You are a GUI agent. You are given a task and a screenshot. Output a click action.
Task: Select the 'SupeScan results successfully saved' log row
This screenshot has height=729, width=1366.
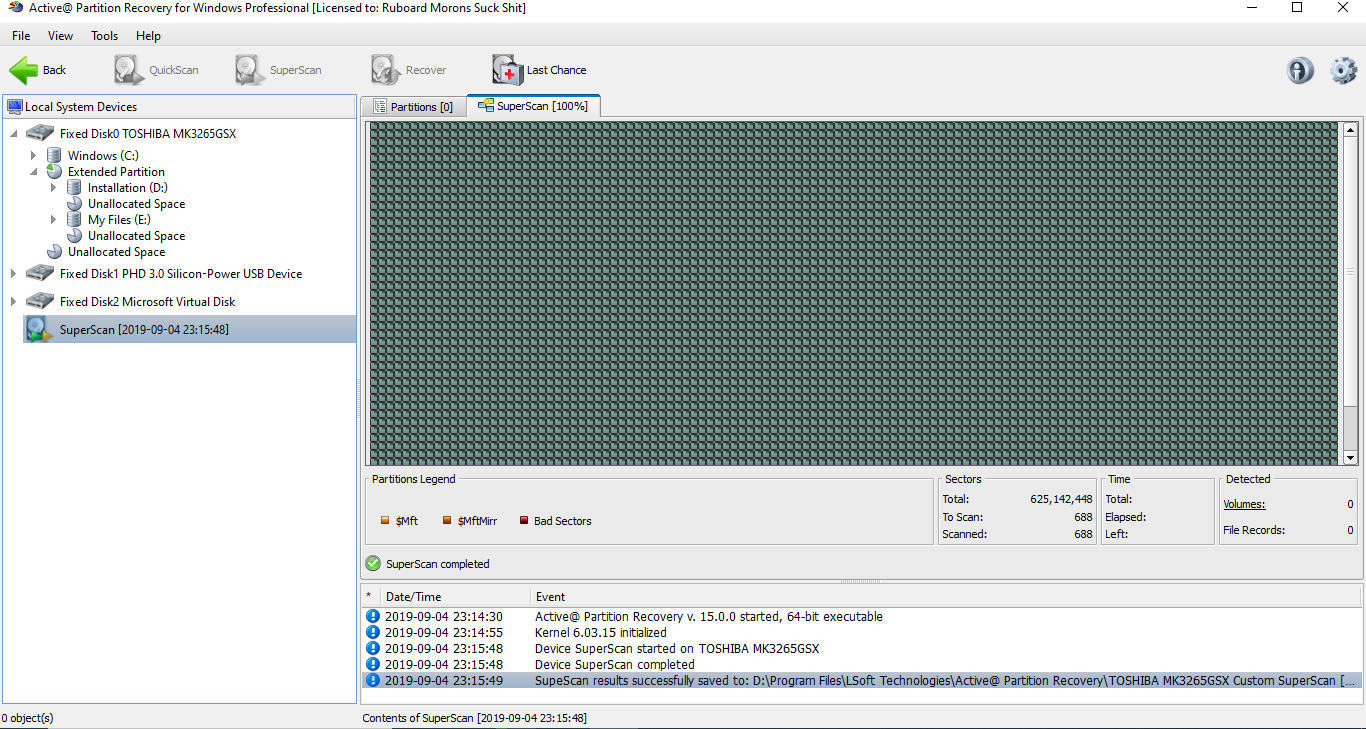click(862, 680)
